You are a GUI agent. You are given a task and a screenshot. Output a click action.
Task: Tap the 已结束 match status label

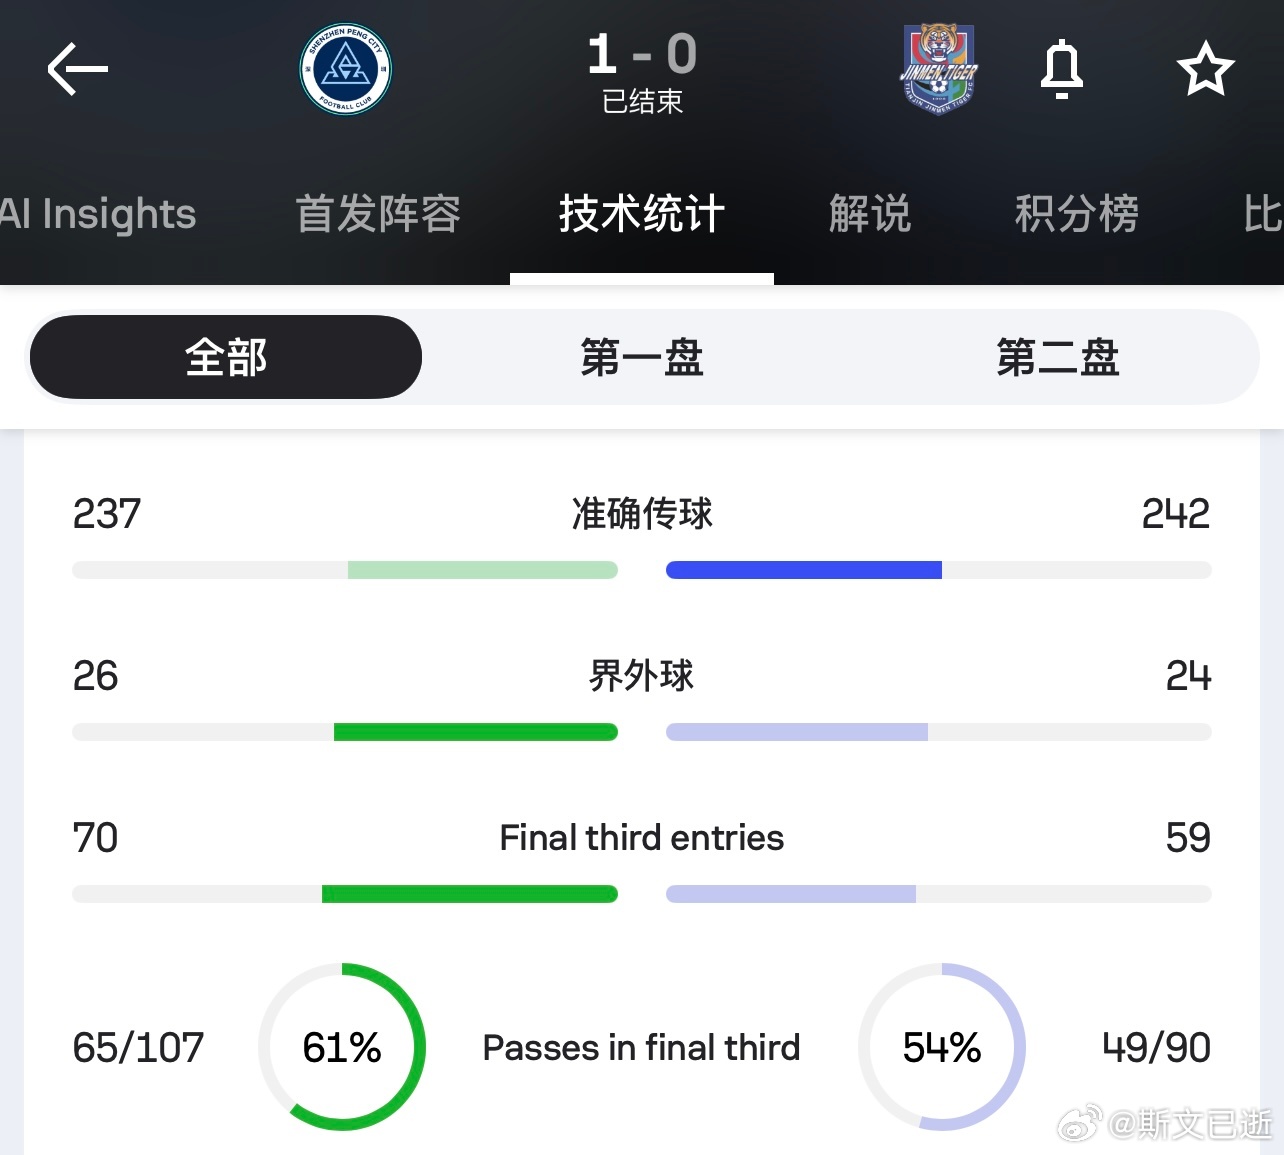(642, 102)
